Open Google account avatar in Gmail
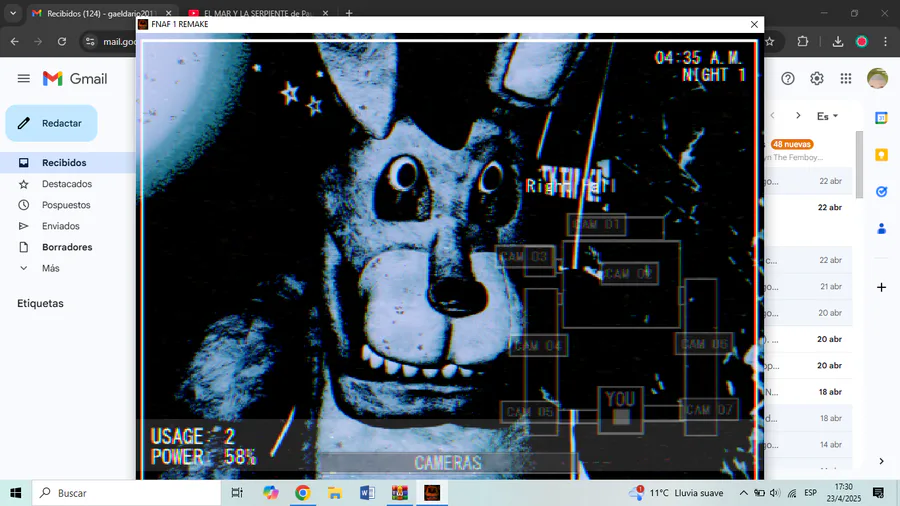The image size is (900, 506). (878, 79)
